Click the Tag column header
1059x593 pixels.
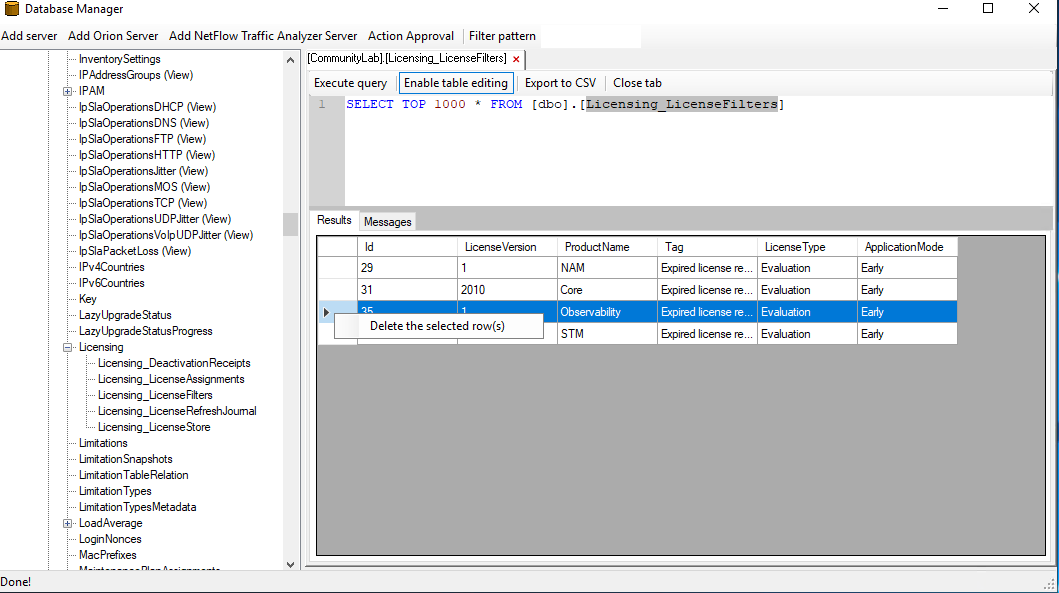point(707,247)
